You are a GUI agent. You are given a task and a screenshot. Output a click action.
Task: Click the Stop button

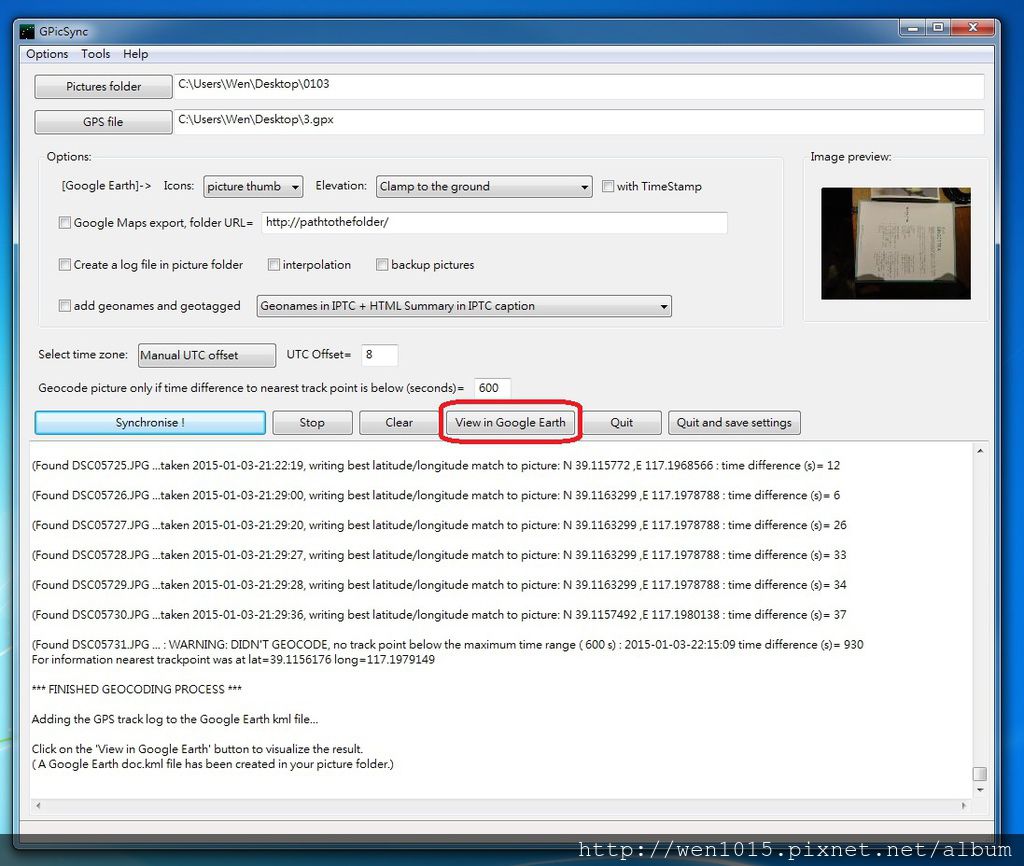312,423
